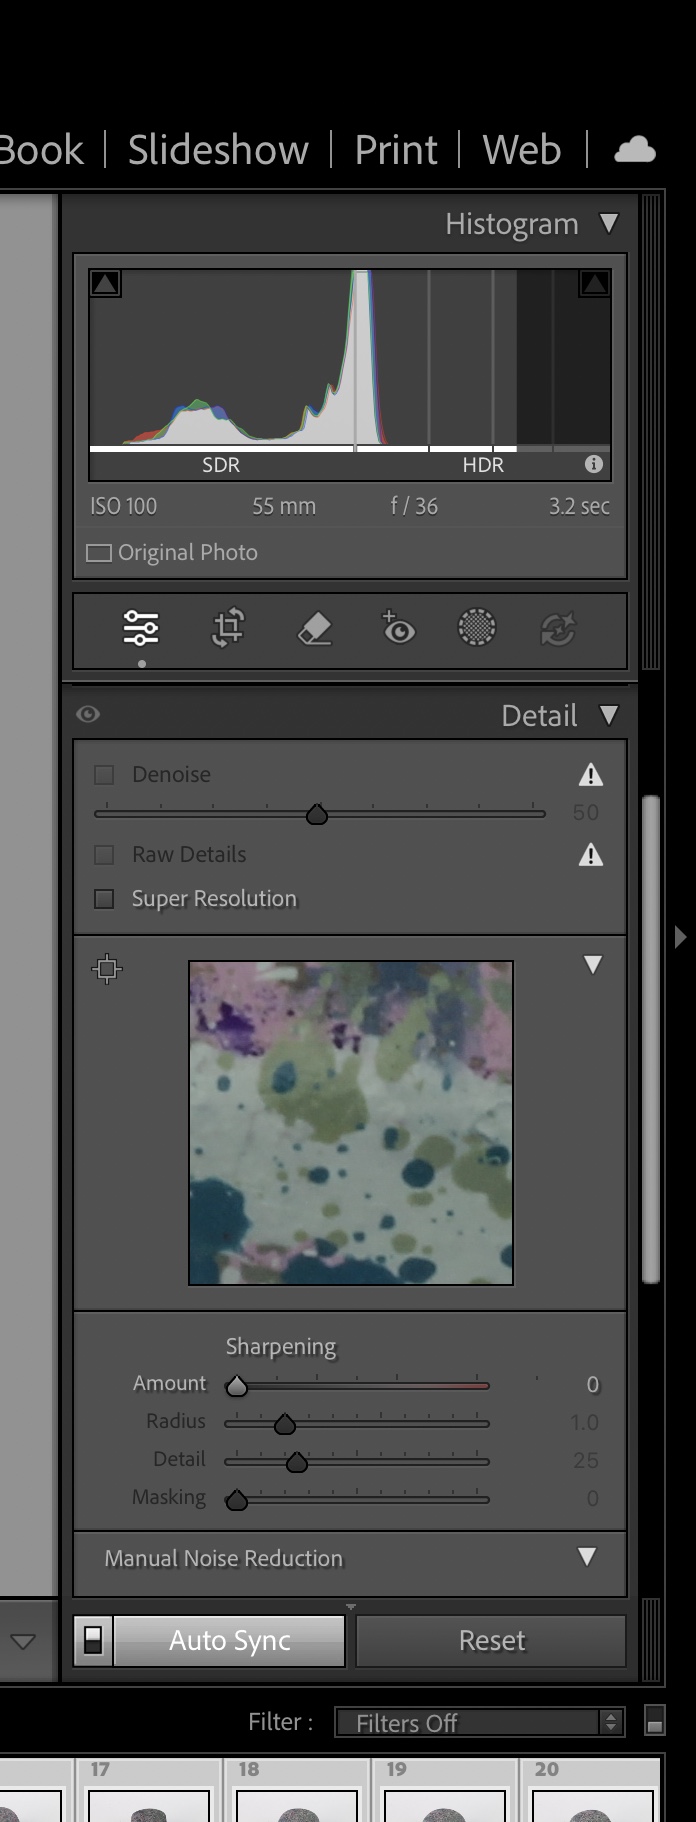Click the greyed-out sync refresh tool icon
The image size is (696, 1822).
558,629
